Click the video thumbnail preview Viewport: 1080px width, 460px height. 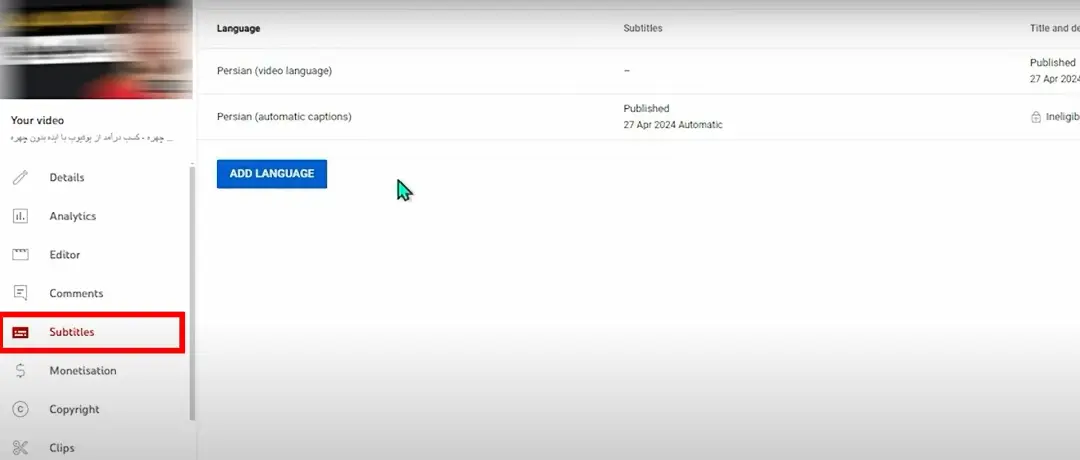tap(96, 50)
